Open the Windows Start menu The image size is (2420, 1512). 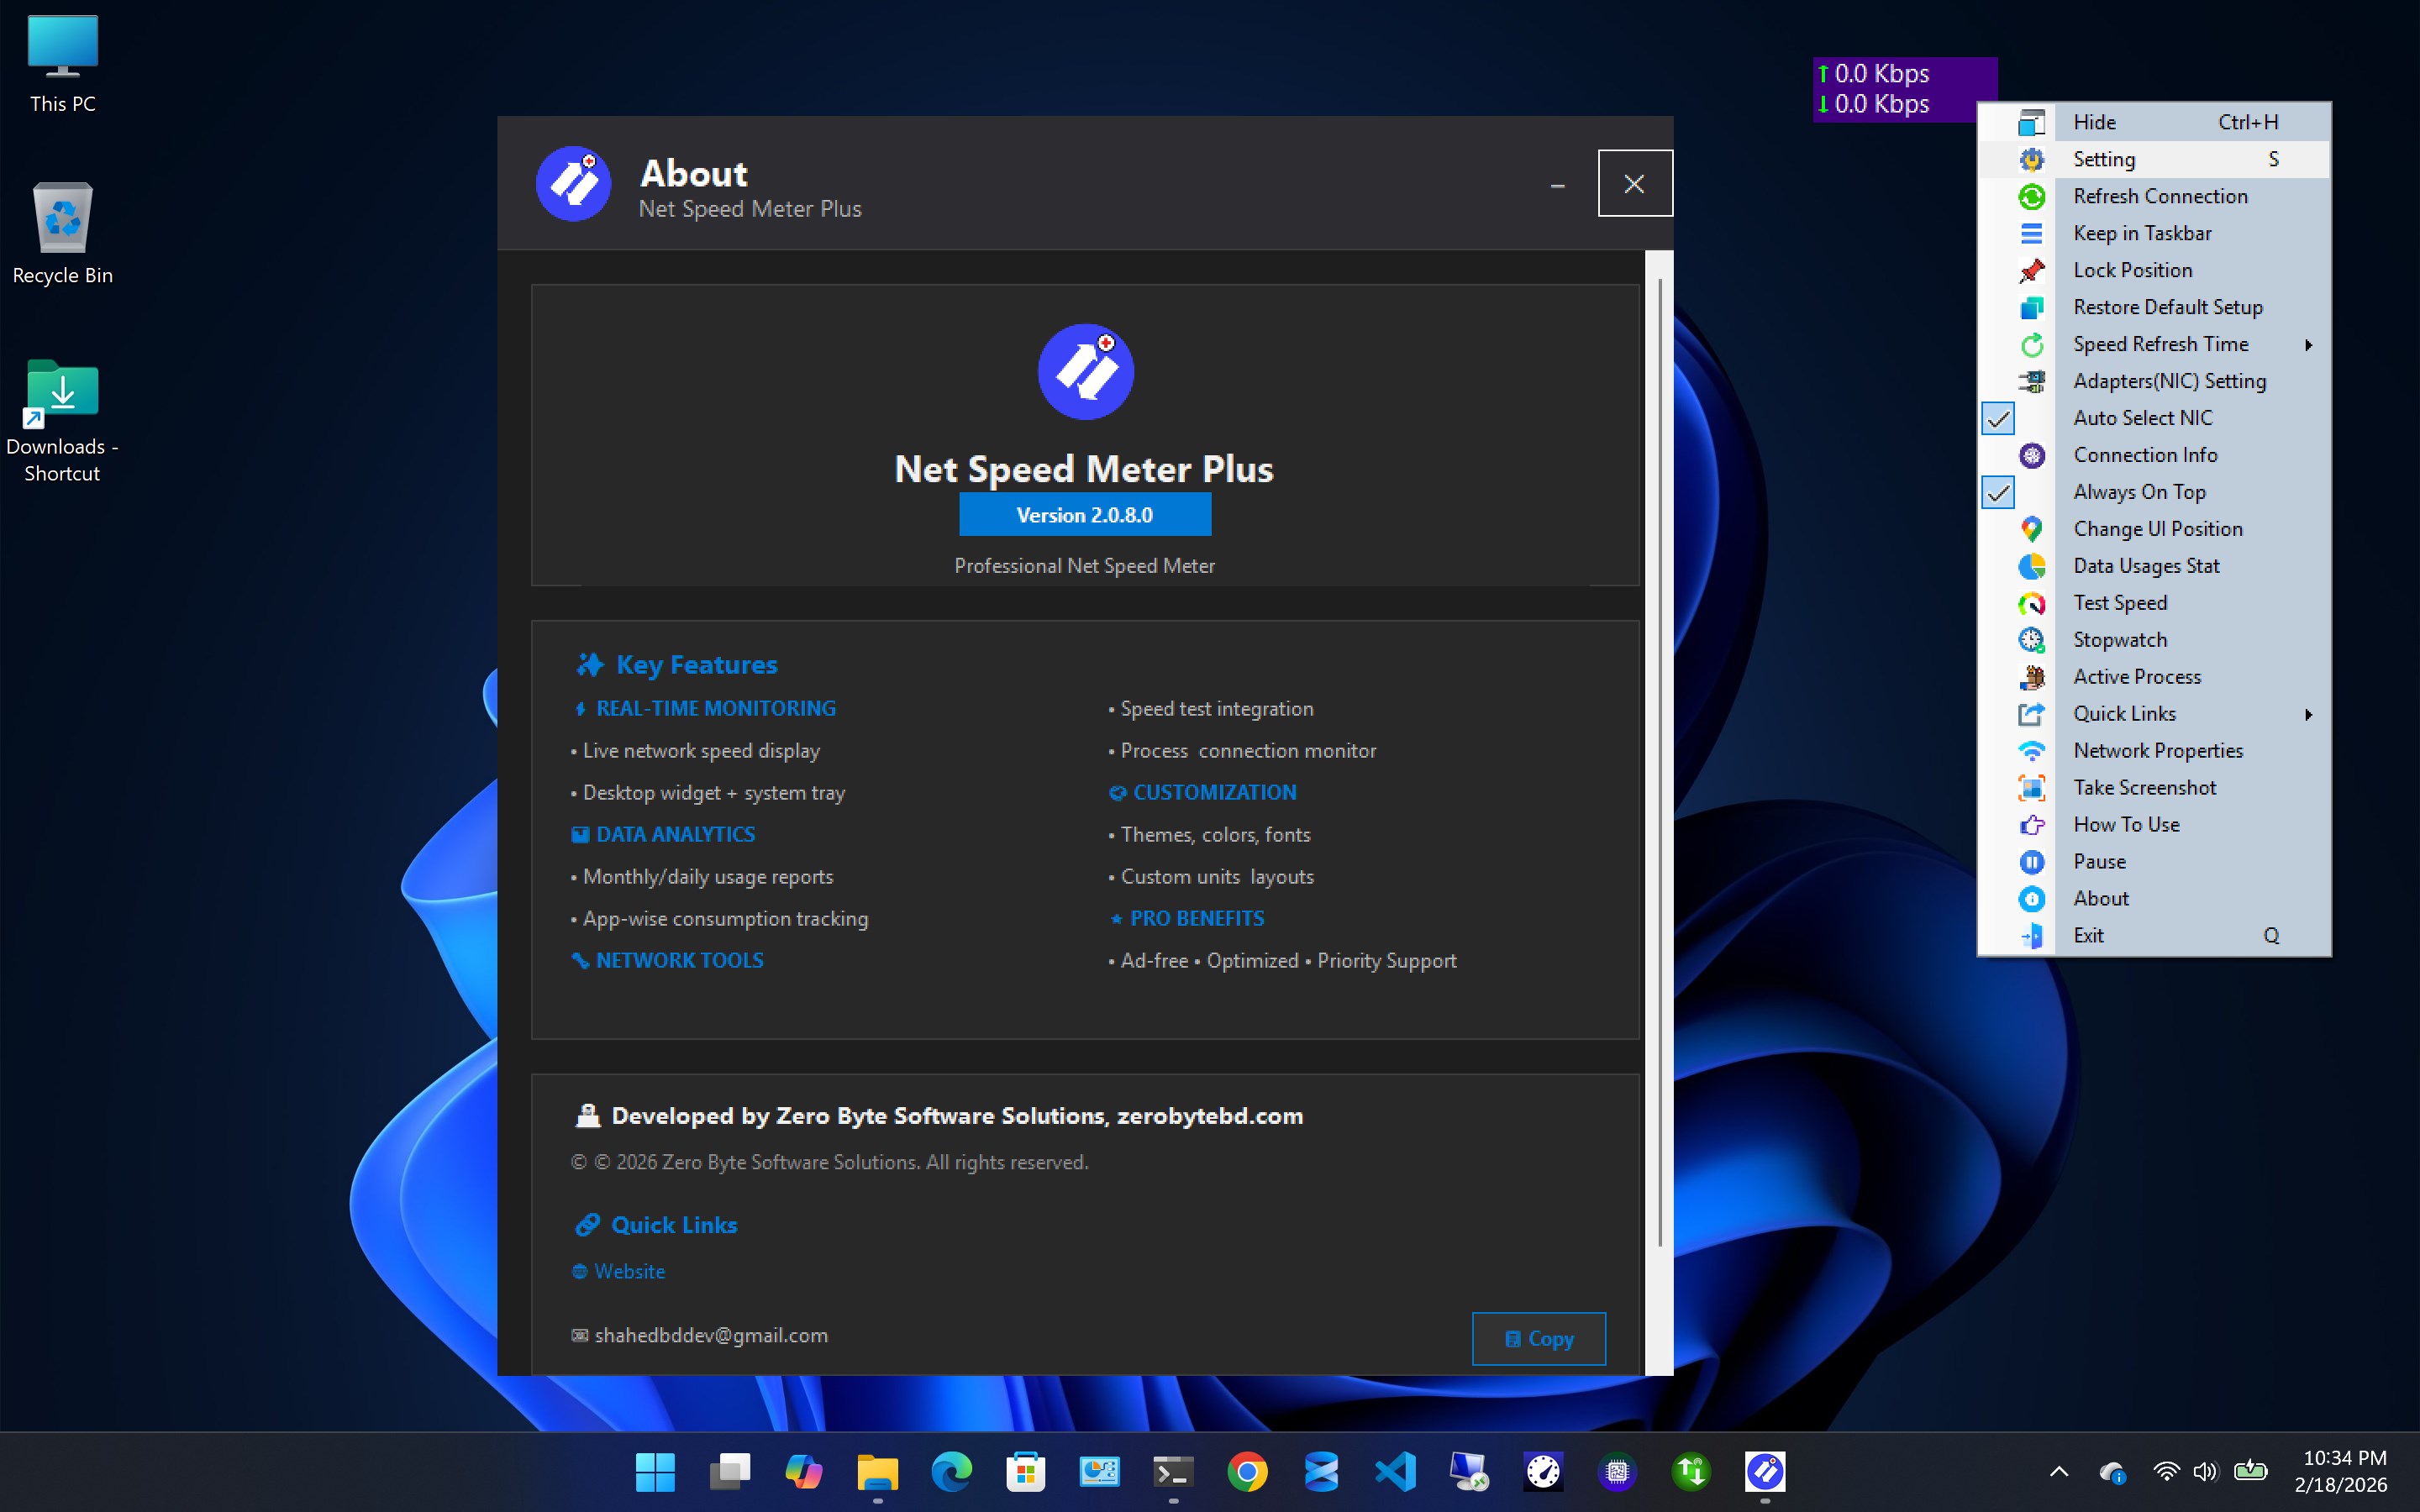[x=655, y=1472]
